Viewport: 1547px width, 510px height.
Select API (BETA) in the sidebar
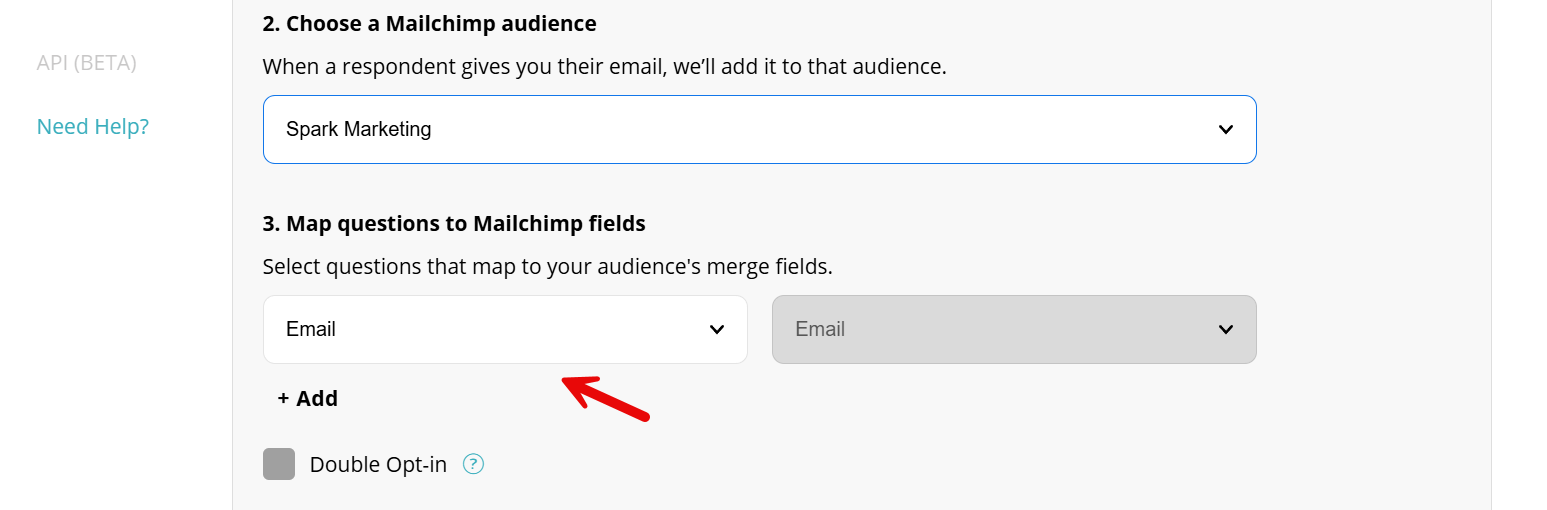(x=87, y=63)
